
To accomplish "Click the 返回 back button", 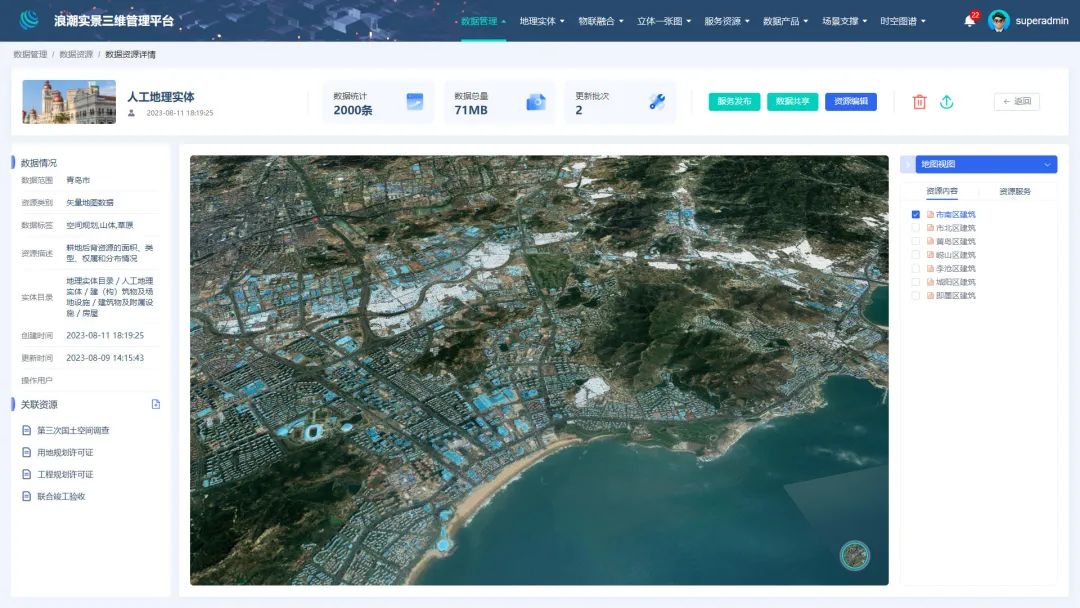I will pos(1017,101).
